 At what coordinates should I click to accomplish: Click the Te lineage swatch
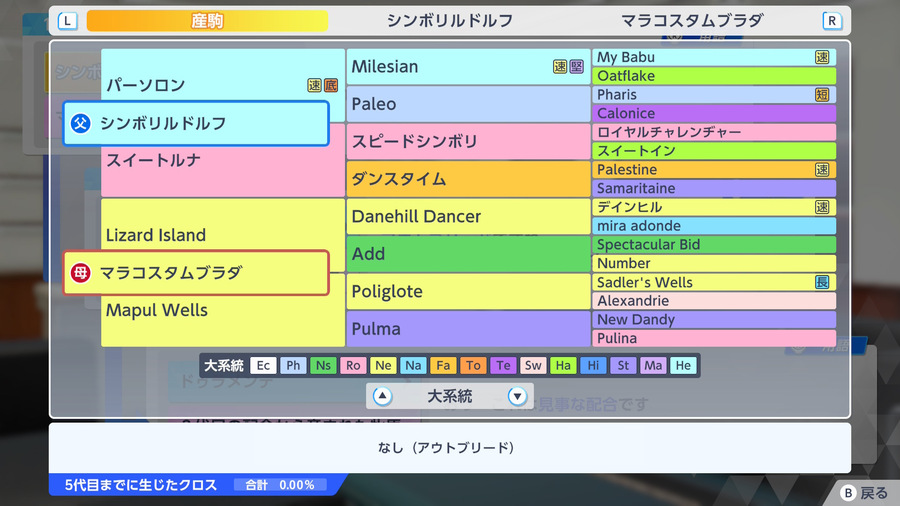[x=503, y=365]
